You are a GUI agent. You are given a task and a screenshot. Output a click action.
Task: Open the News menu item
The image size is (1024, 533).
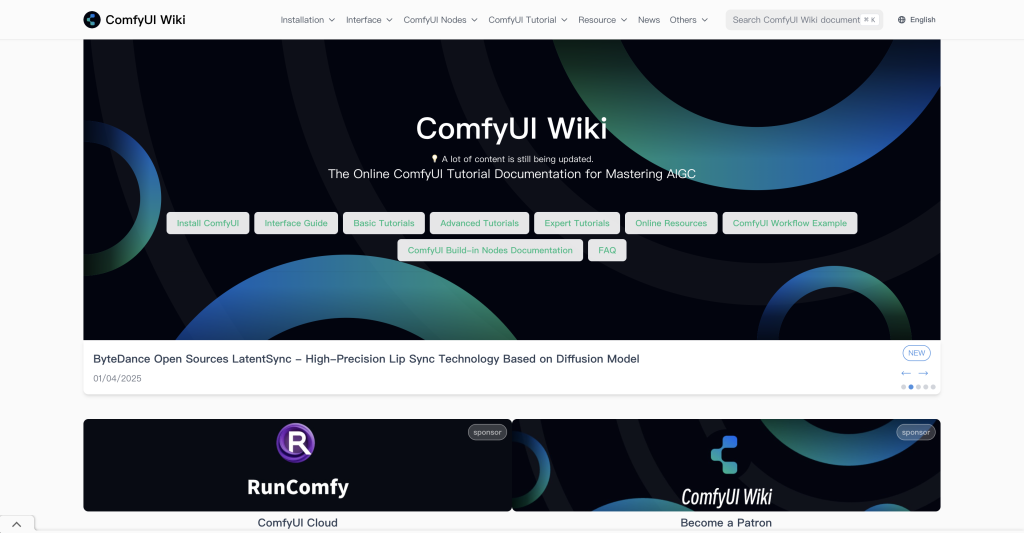[649, 20]
